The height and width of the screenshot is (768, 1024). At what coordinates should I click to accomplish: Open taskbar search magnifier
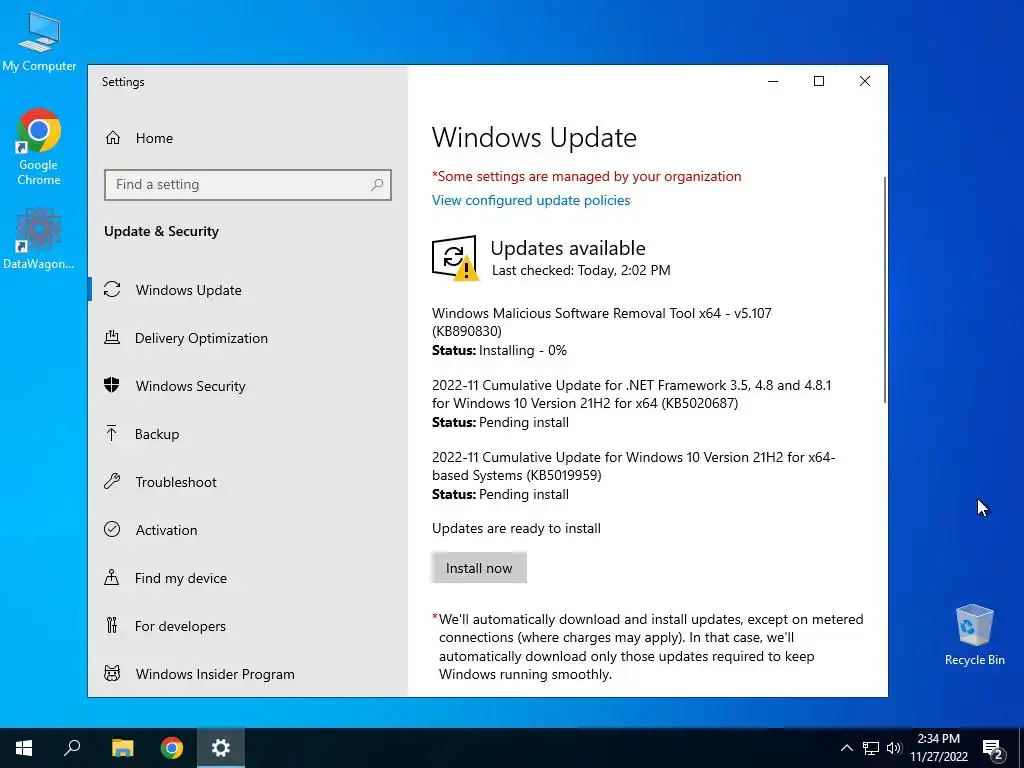72,748
